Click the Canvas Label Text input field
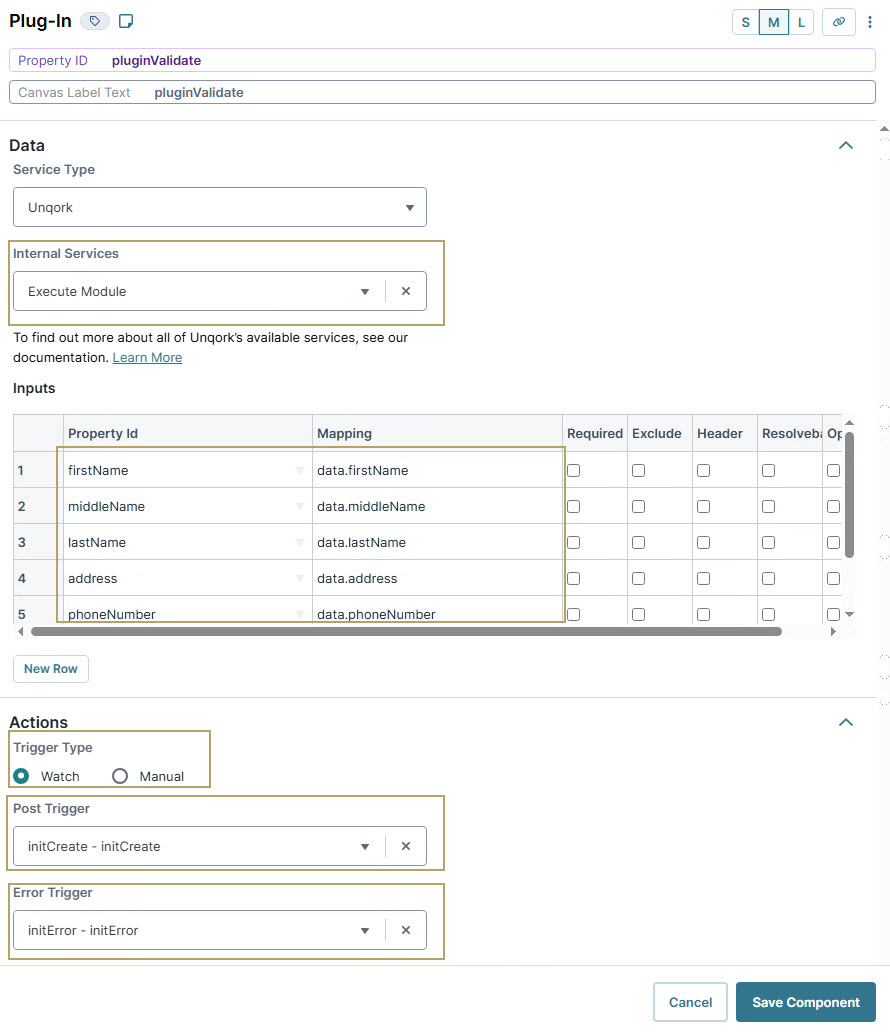890x1034 pixels. pyautogui.click(x=400, y=92)
